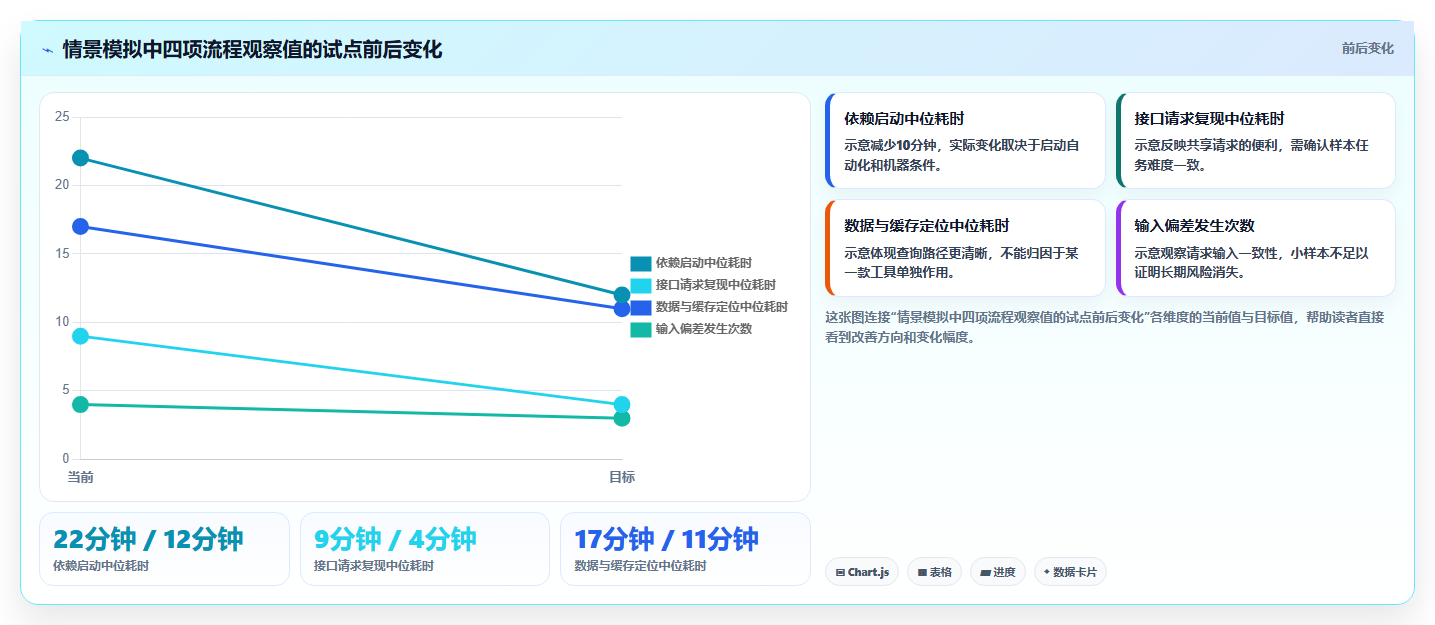Select the 4 data point at 当前
The image size is (1435, 625).
click(80, 404)
